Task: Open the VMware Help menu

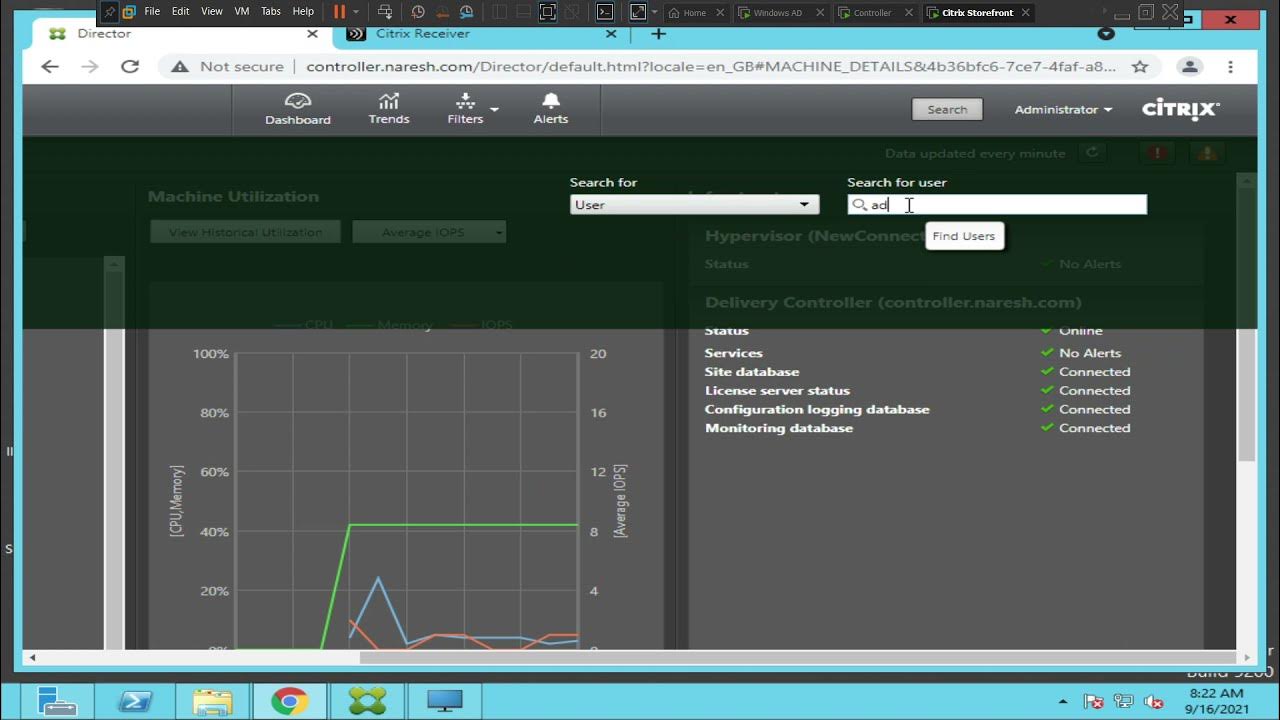Action: coord(303,12)
